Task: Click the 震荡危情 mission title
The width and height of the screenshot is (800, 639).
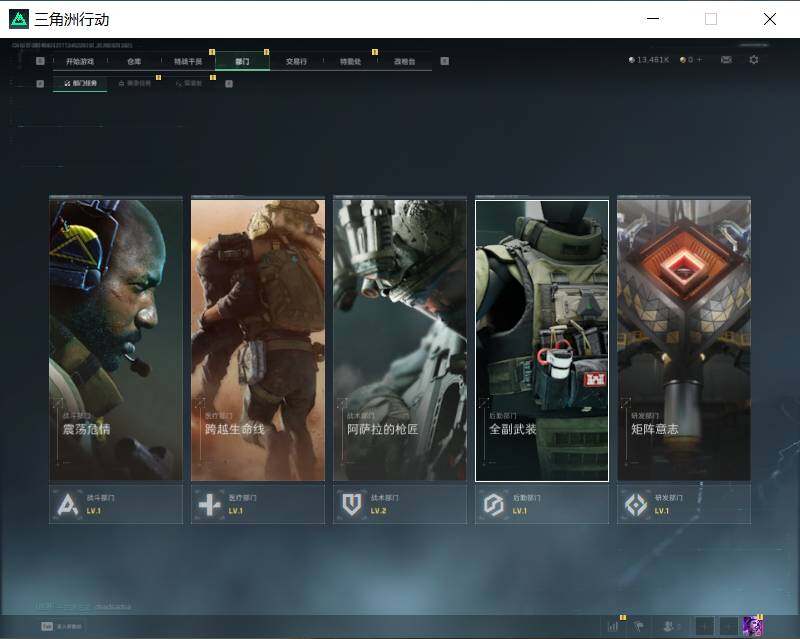Action: tap(86, 429)
